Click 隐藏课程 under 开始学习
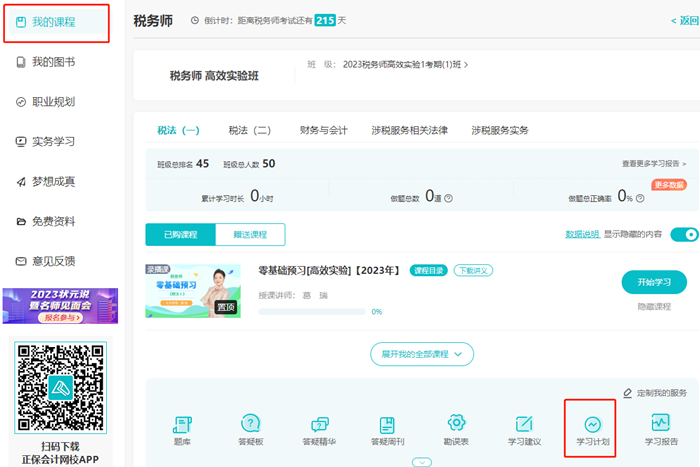Viewport: 700px width, 467px height. coord(654,307)
